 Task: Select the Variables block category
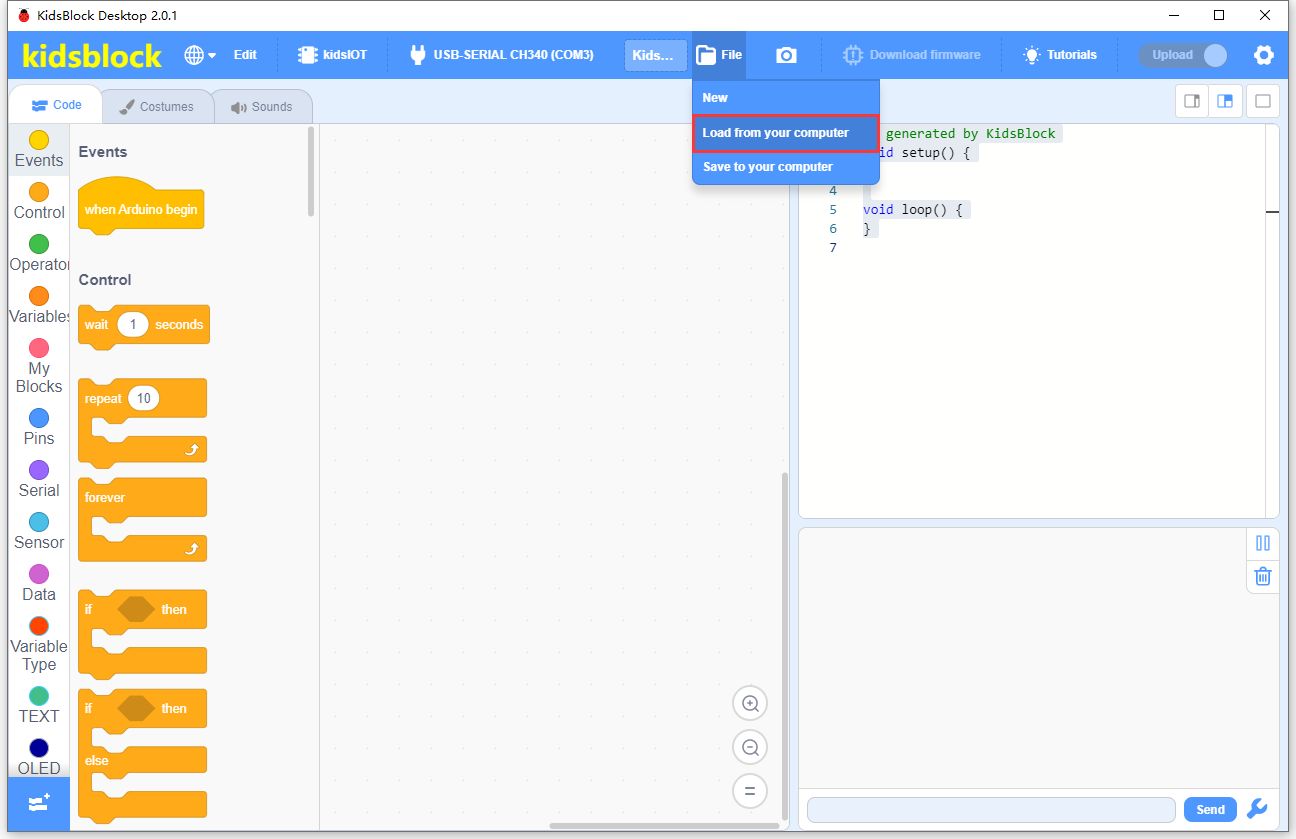(39, 306)
